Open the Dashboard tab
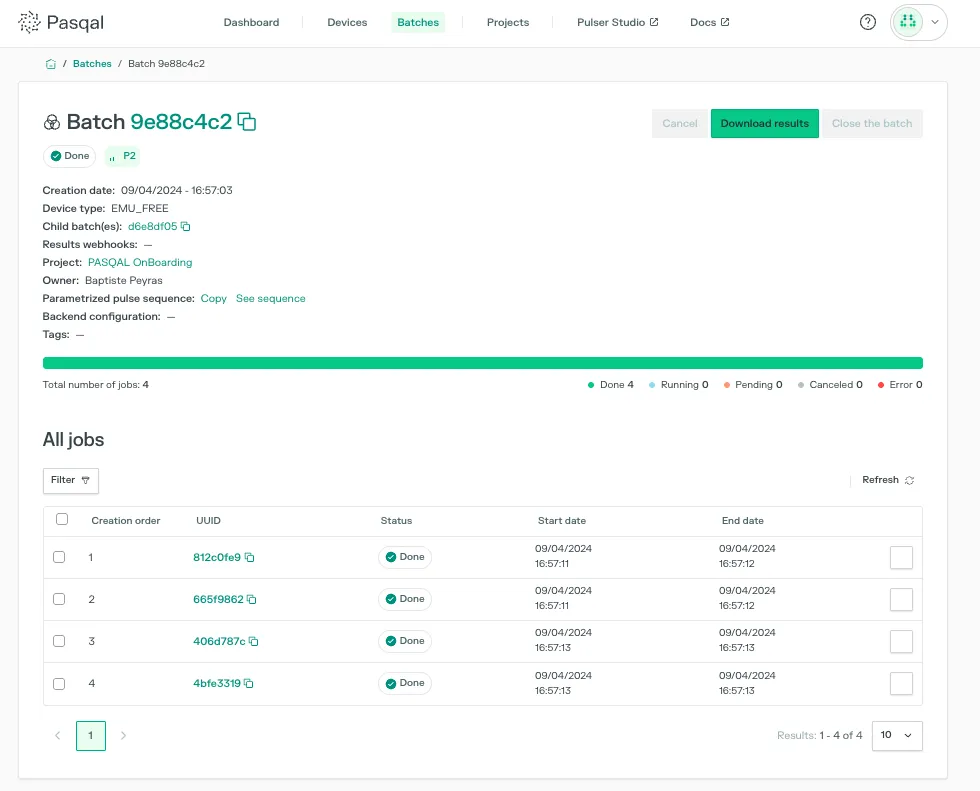The width and height of the screenshot is (980, 791). click(251, 22)
